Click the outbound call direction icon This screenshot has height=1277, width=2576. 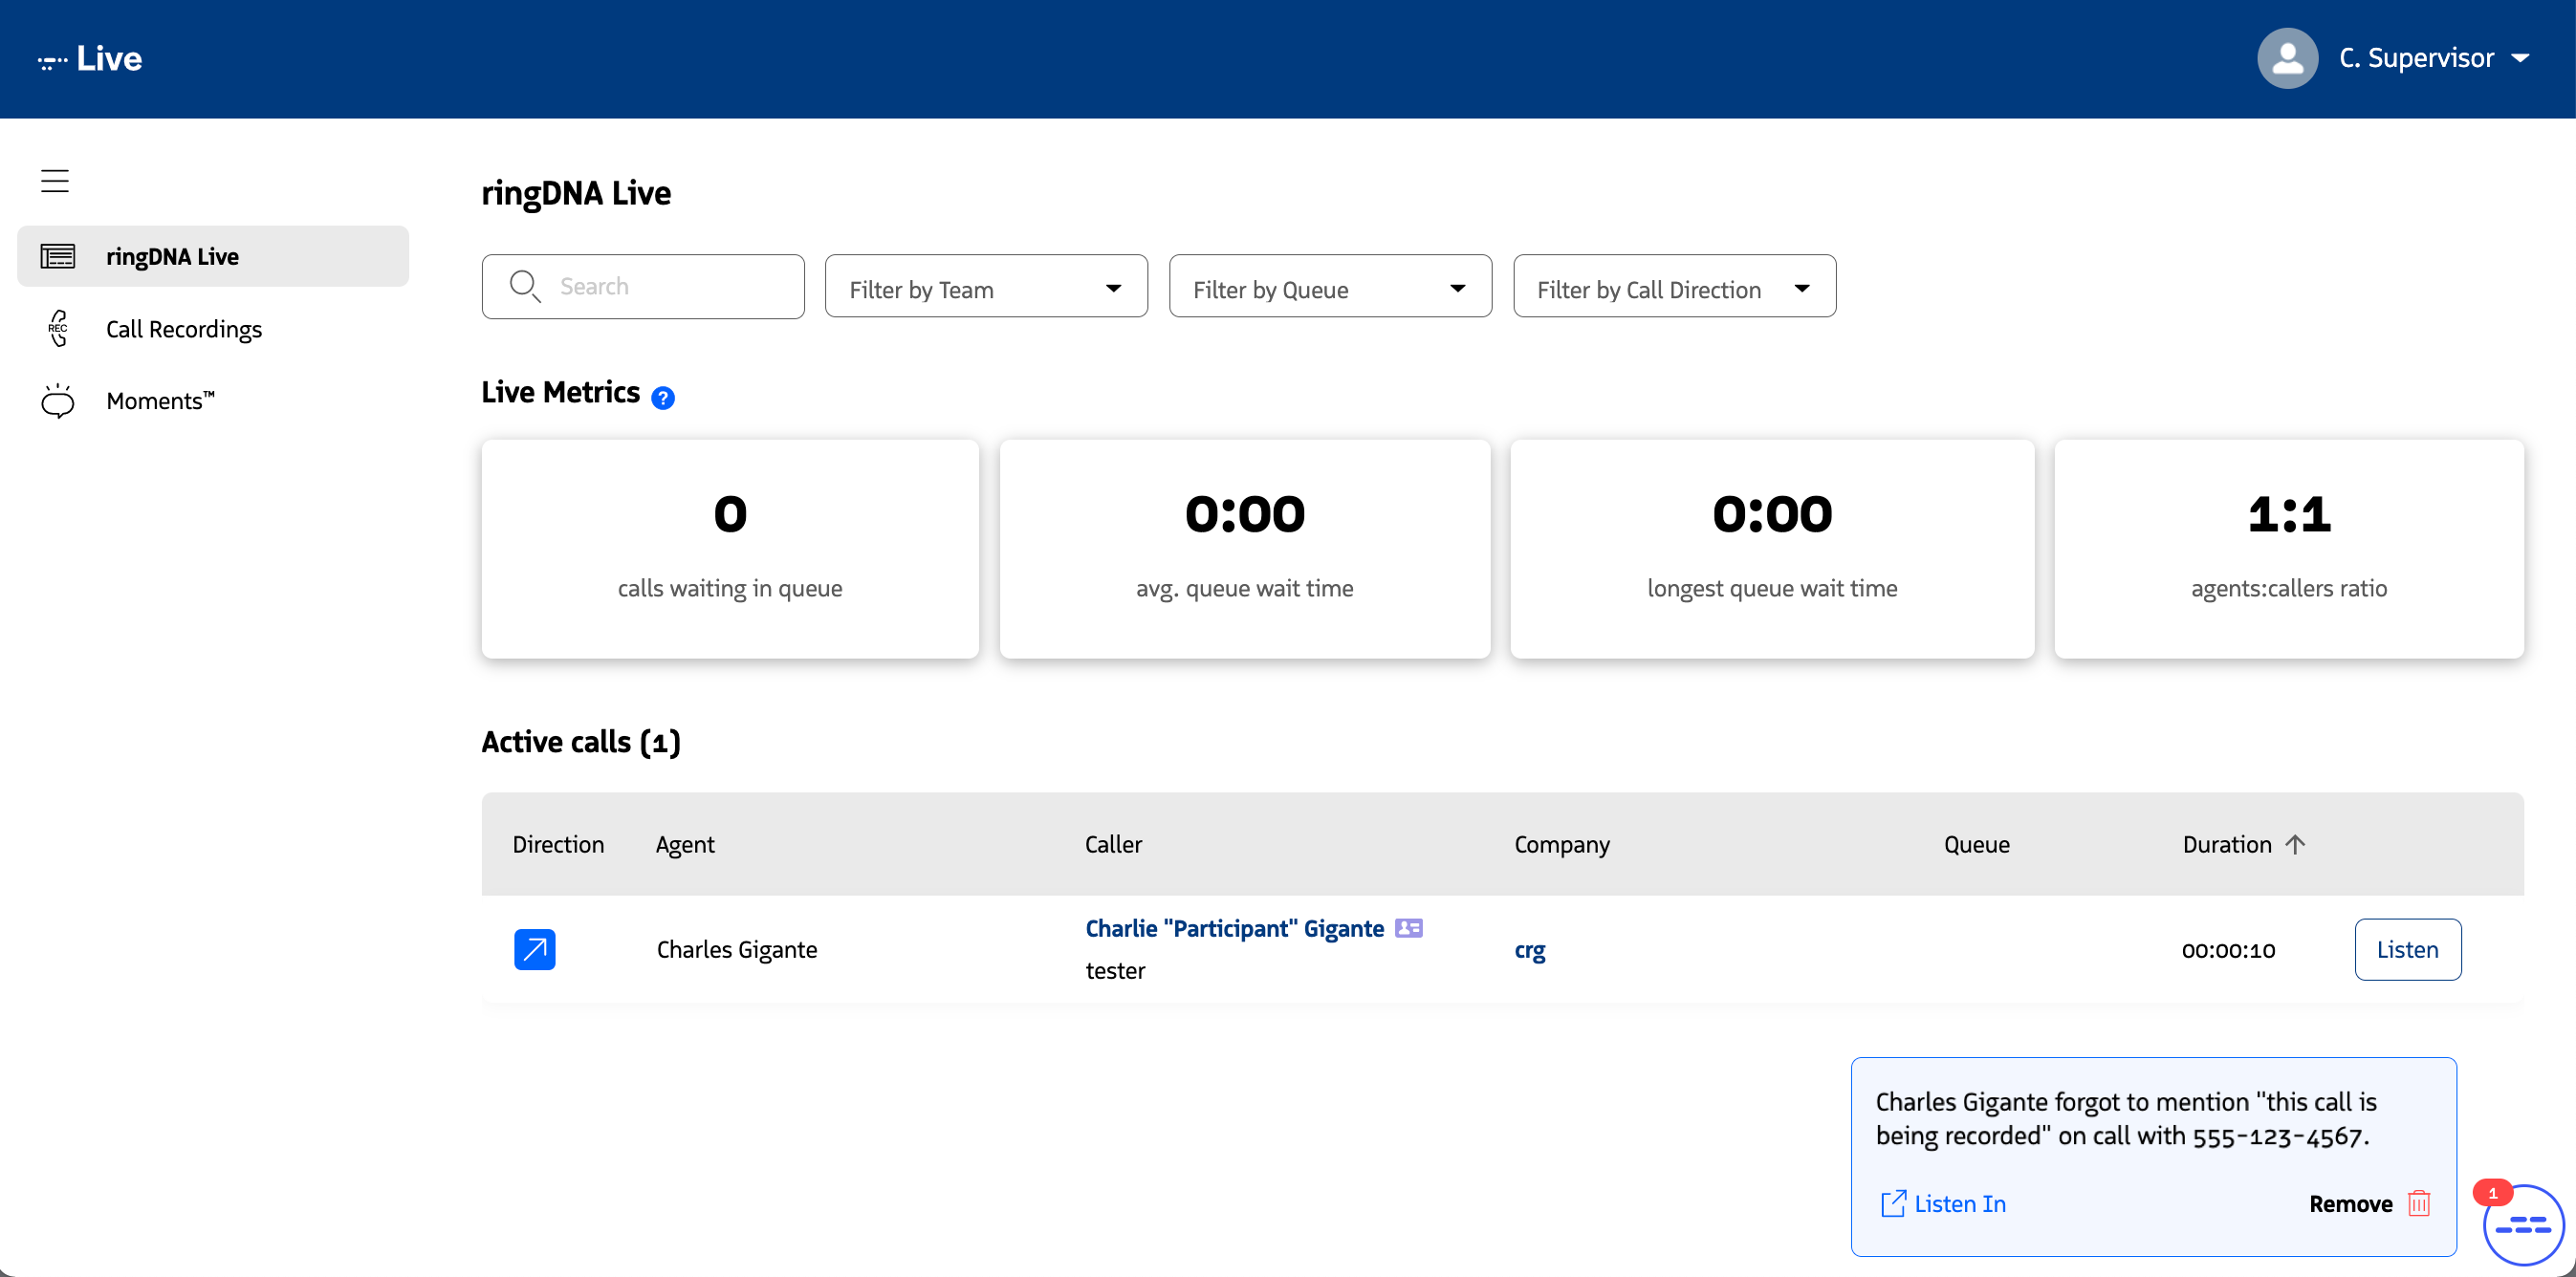[x=535, y=949]
